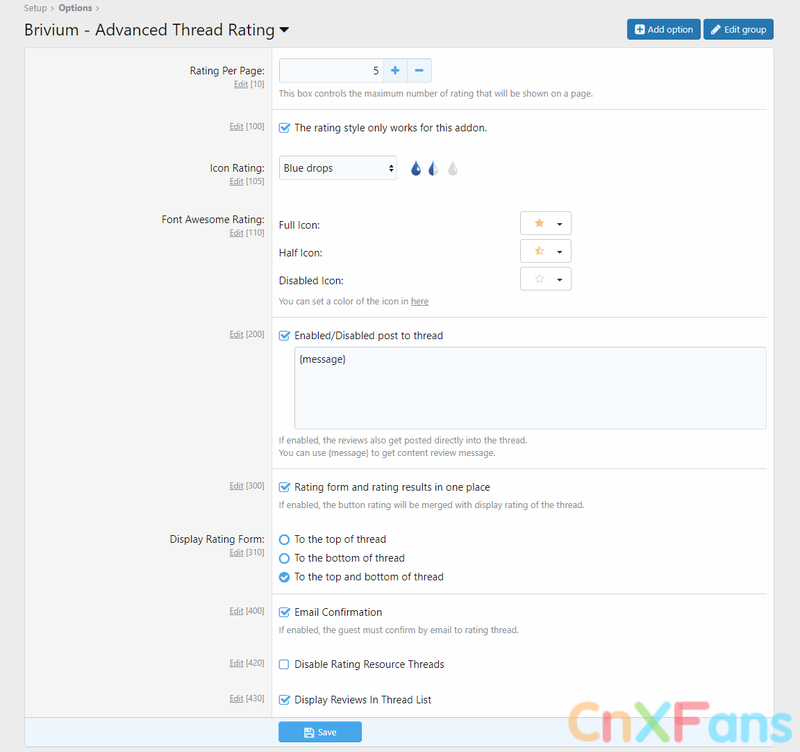800x752 pixels.
Task: Click the plus icon on Add option
Action: coord(639,30)
